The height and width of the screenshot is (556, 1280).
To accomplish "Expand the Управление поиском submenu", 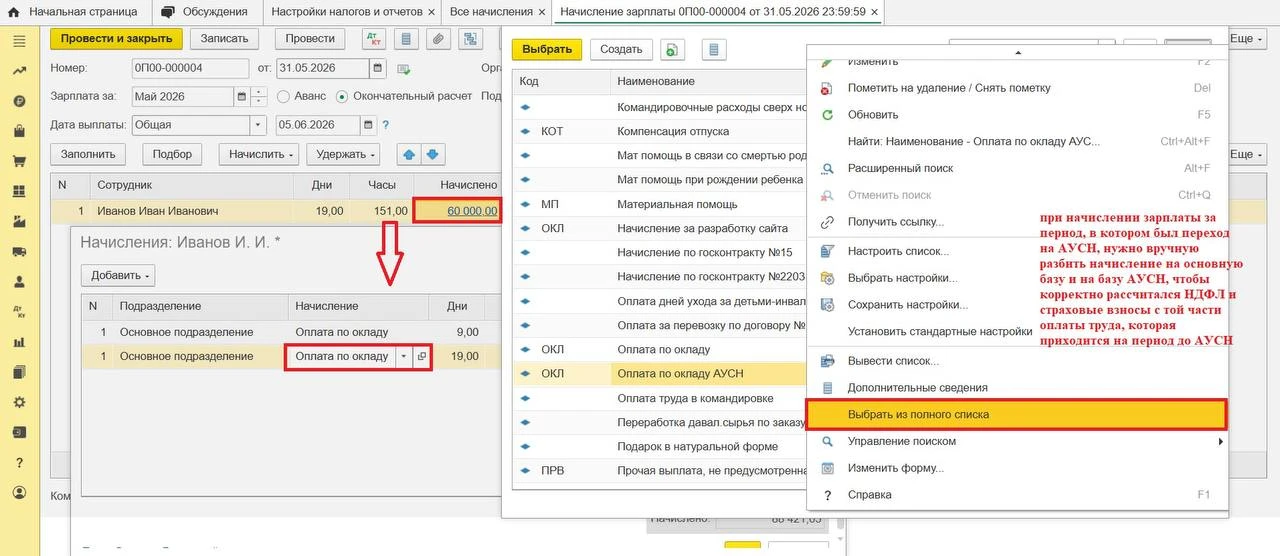I will [x=1016, y=441].
